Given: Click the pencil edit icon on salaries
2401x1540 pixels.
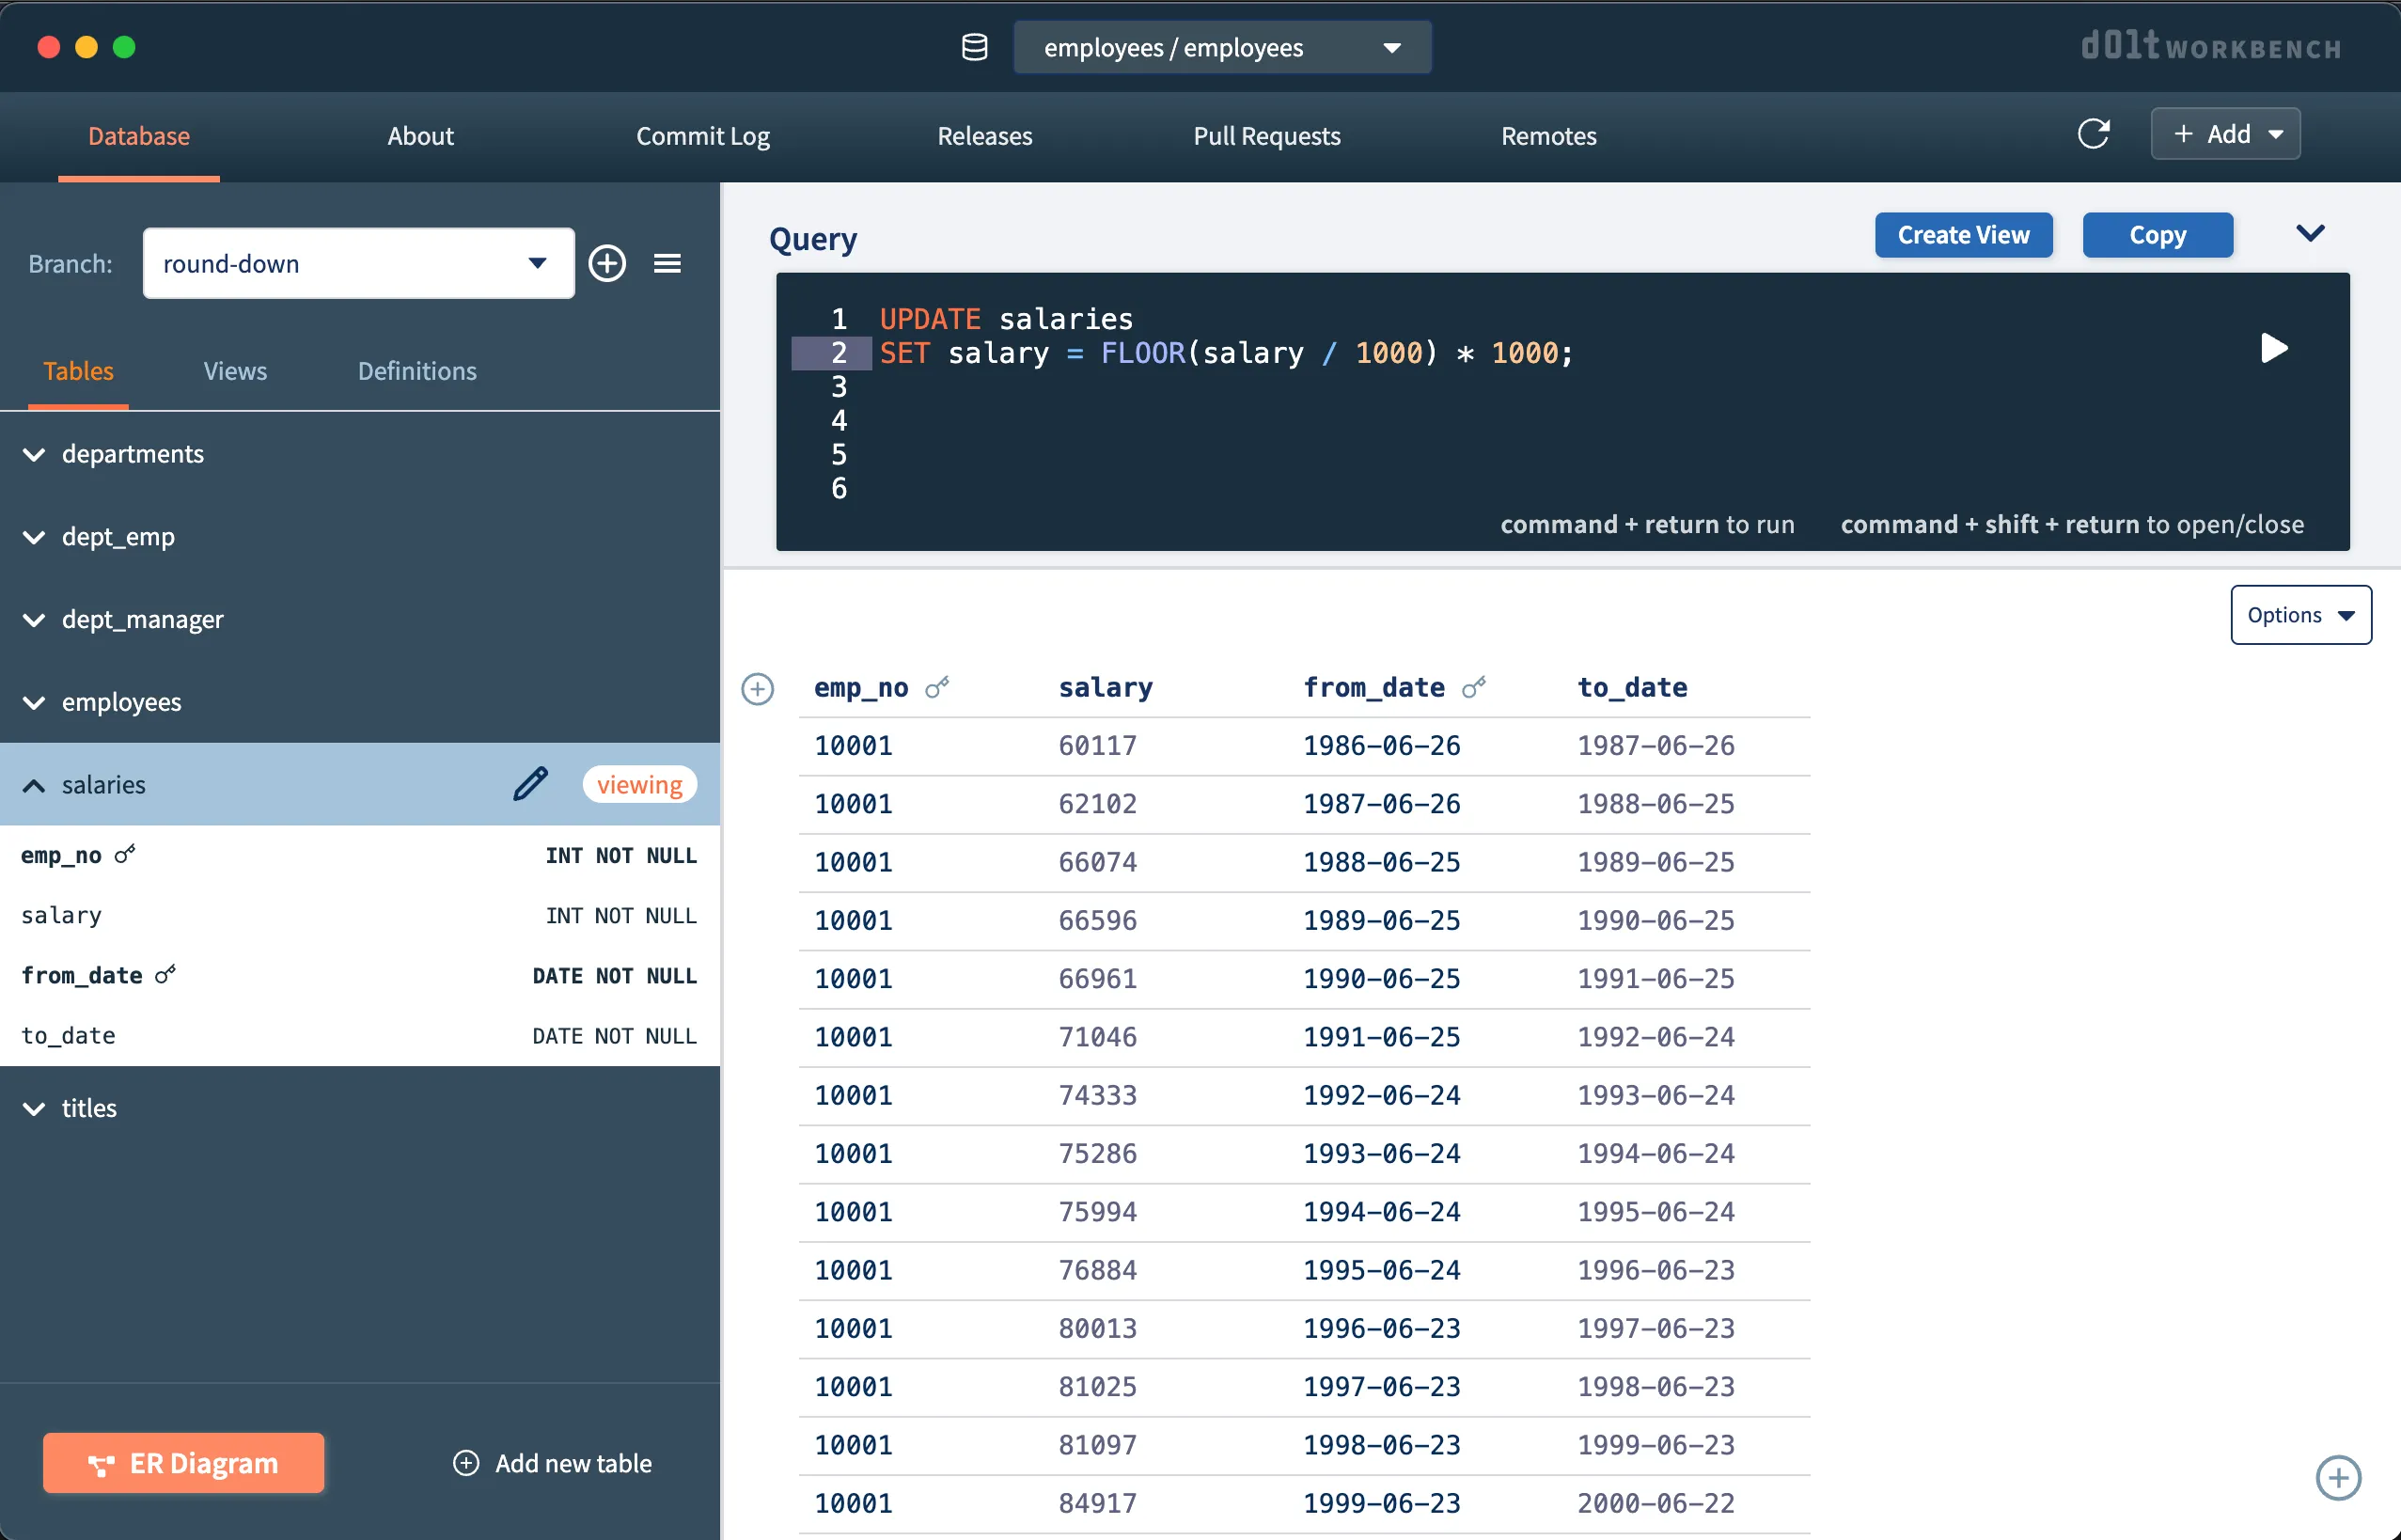Looking at the screenshot, I should [x=530, y=784].
